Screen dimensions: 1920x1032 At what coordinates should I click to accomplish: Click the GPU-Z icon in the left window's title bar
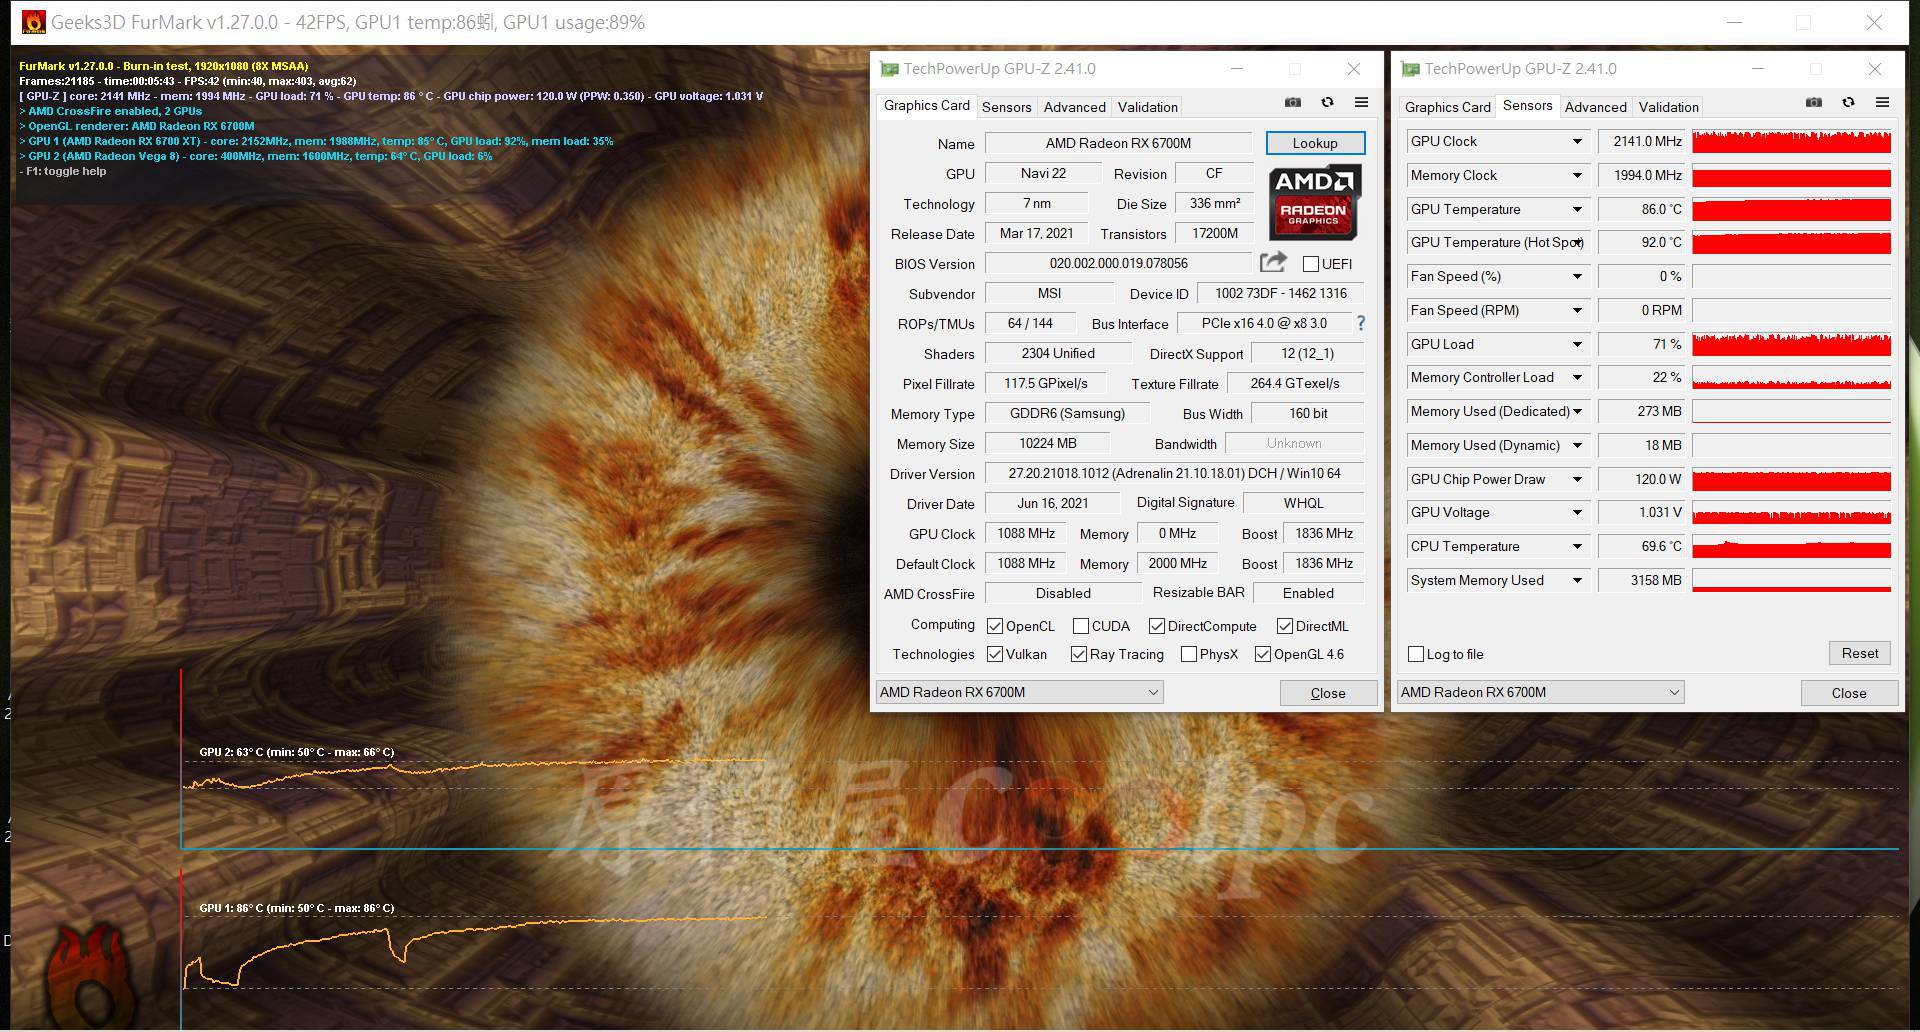[x=889, y=69]
